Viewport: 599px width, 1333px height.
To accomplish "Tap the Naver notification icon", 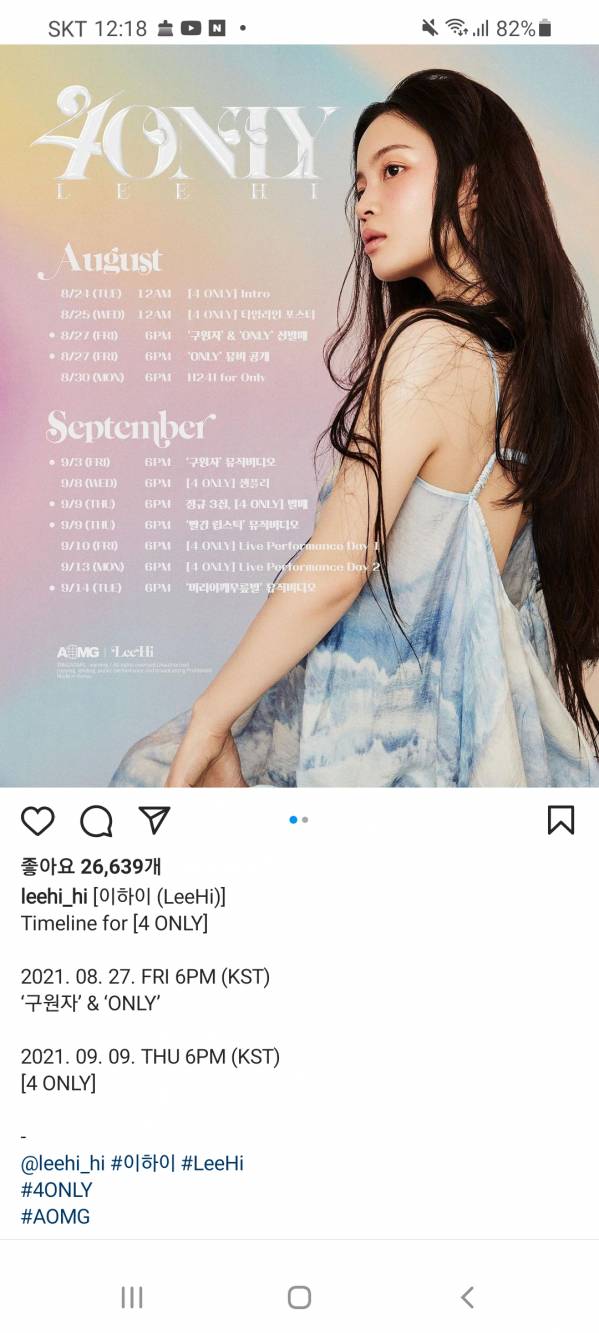I will [x=217, y=29].
